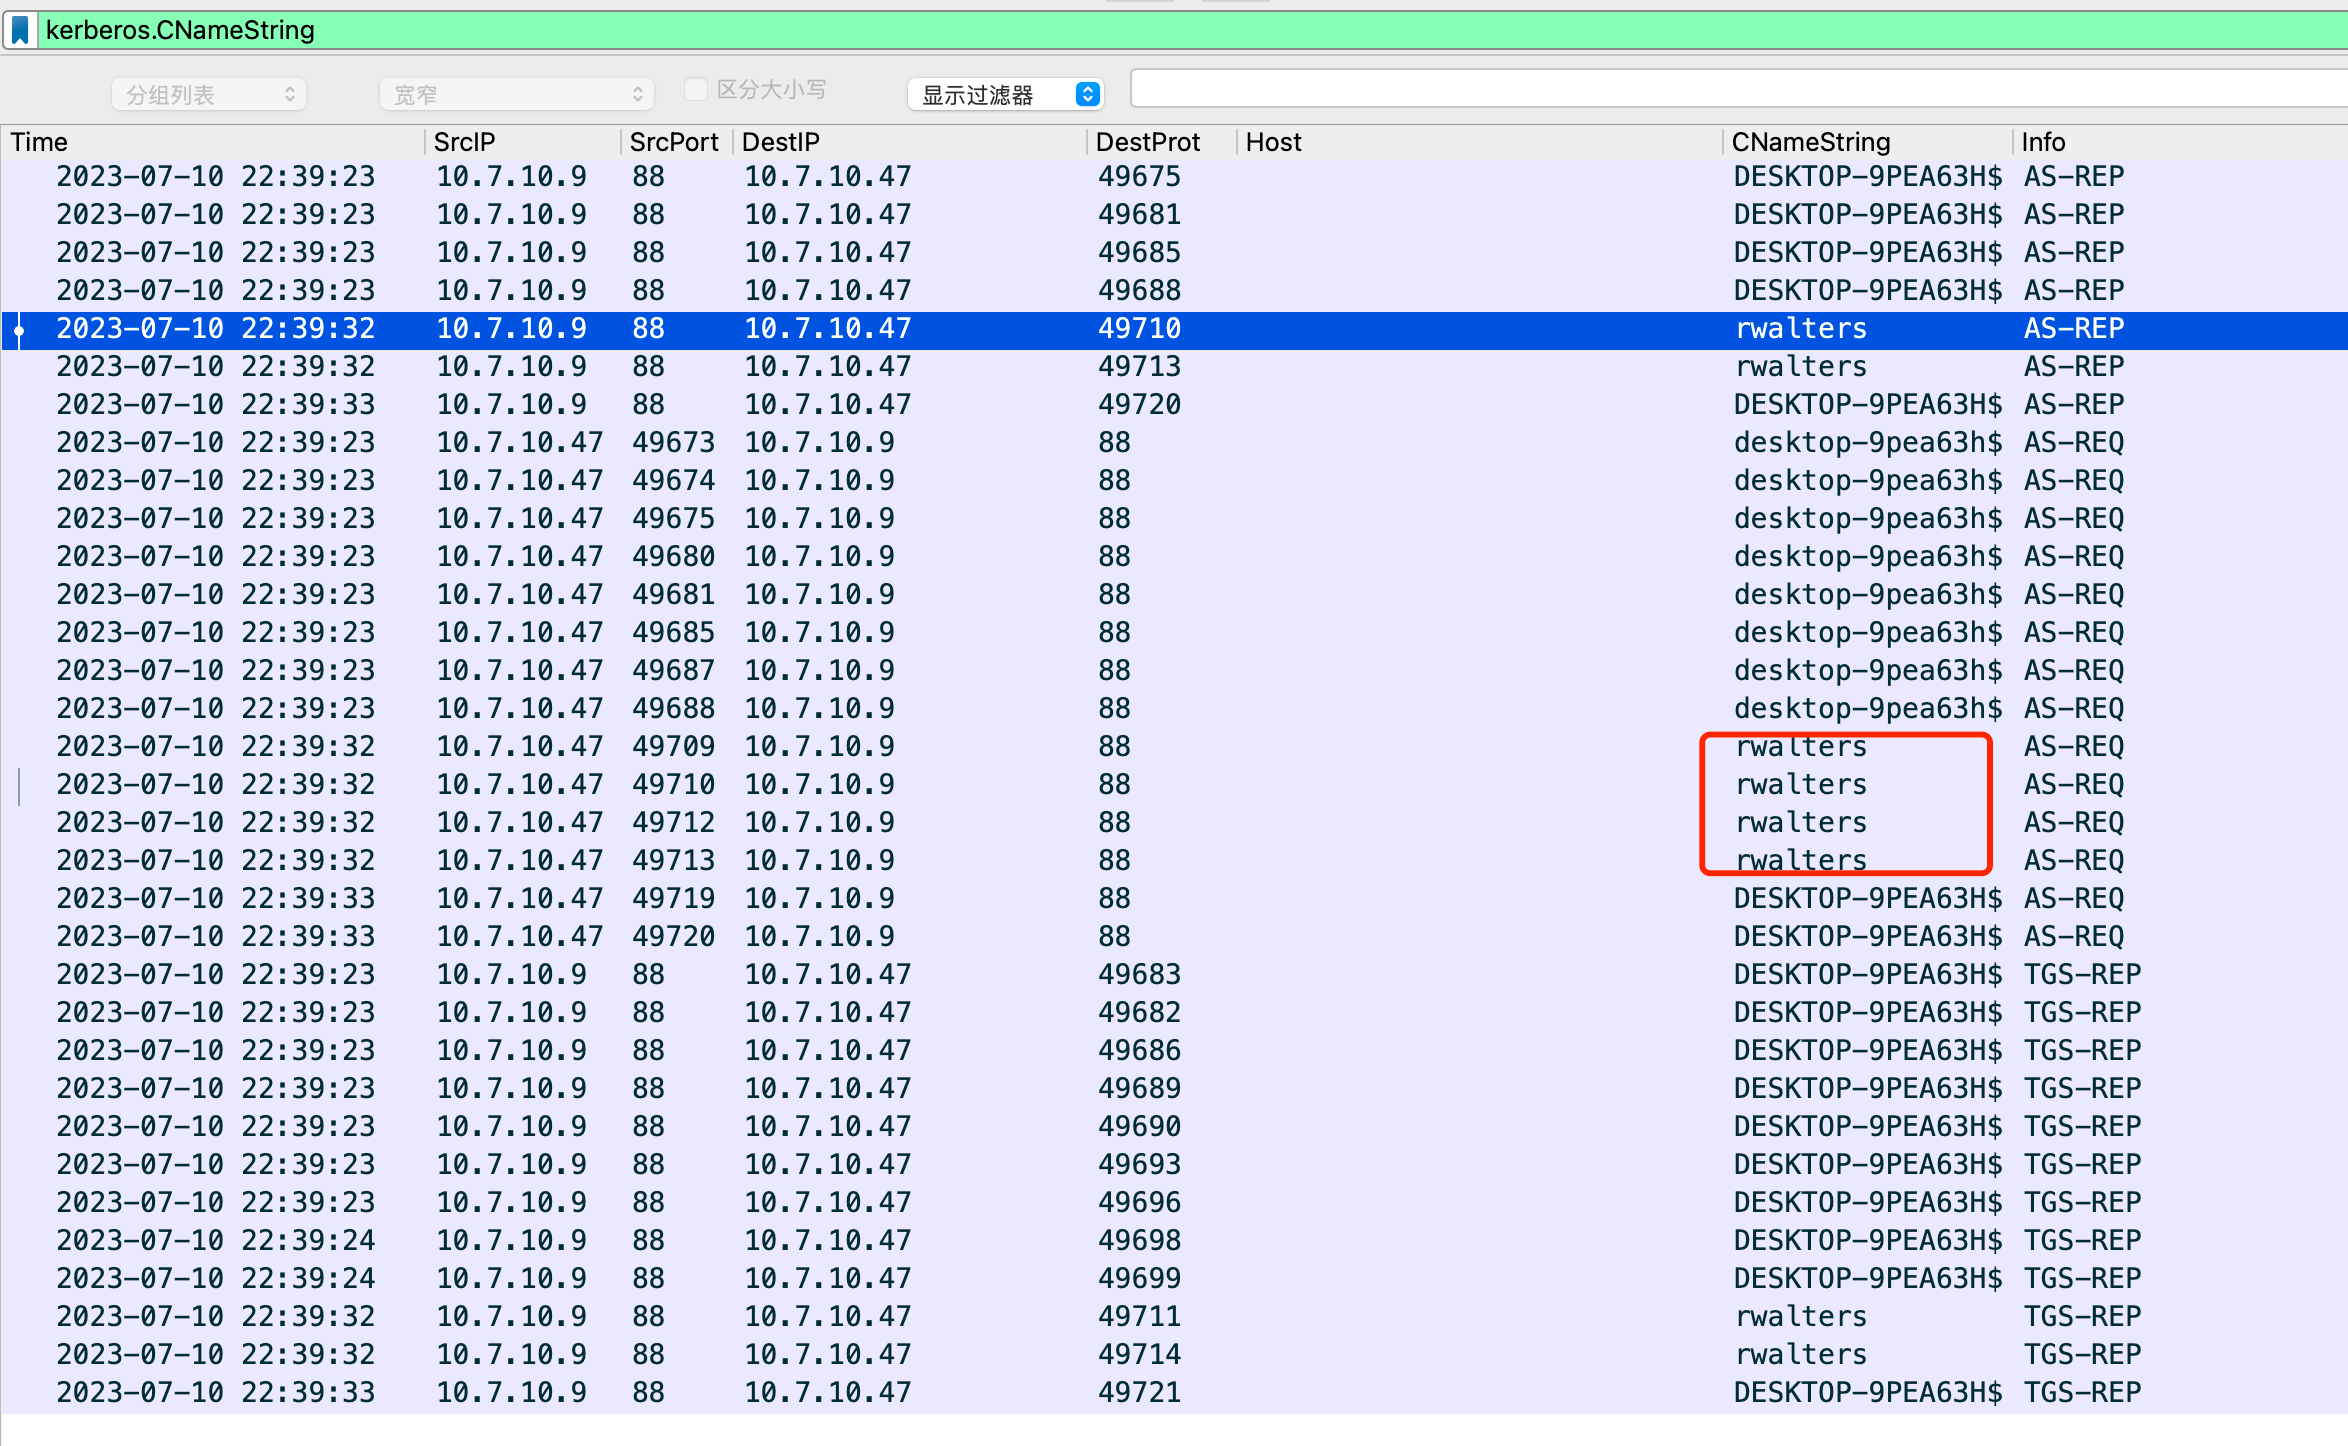The width and height of the screenshot is (2348, 1446).
Task: Click the SrcPort column header
Action: 674,142
